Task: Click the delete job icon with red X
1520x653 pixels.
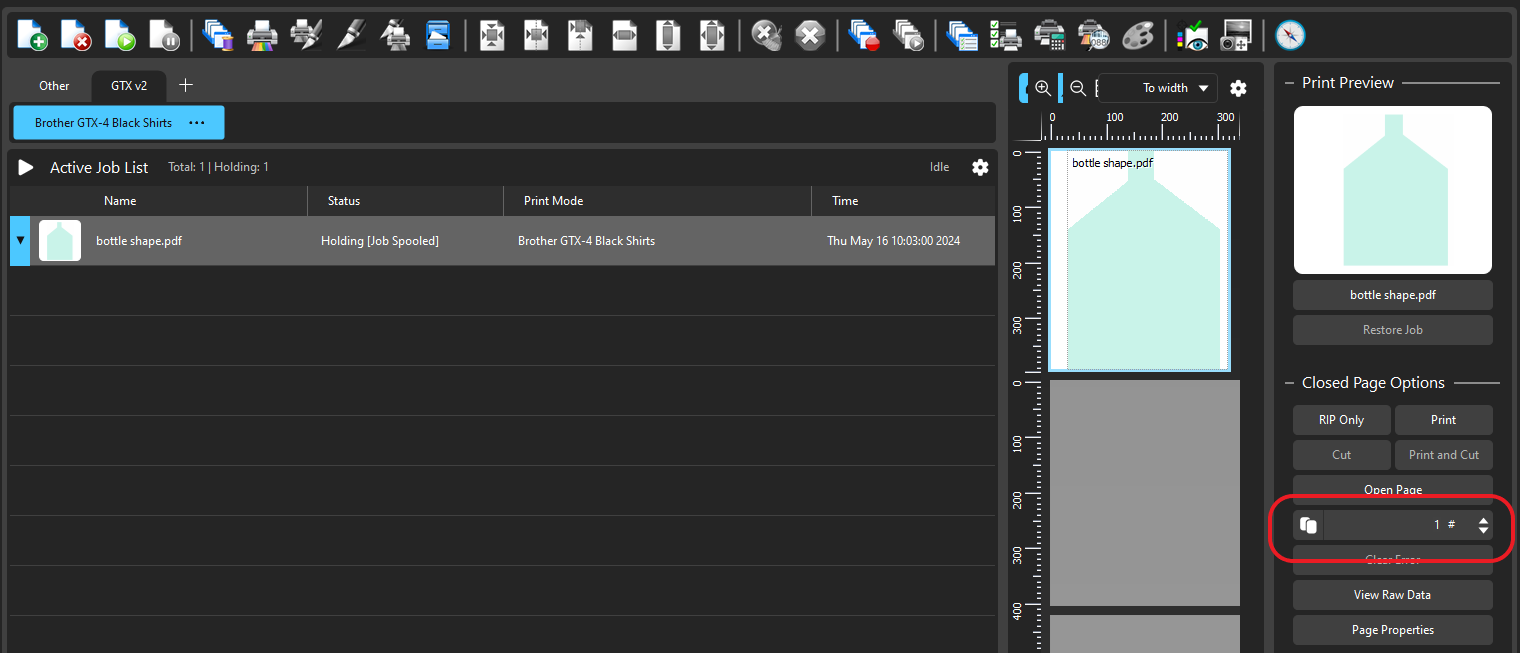Action: (x=76, y=36)
